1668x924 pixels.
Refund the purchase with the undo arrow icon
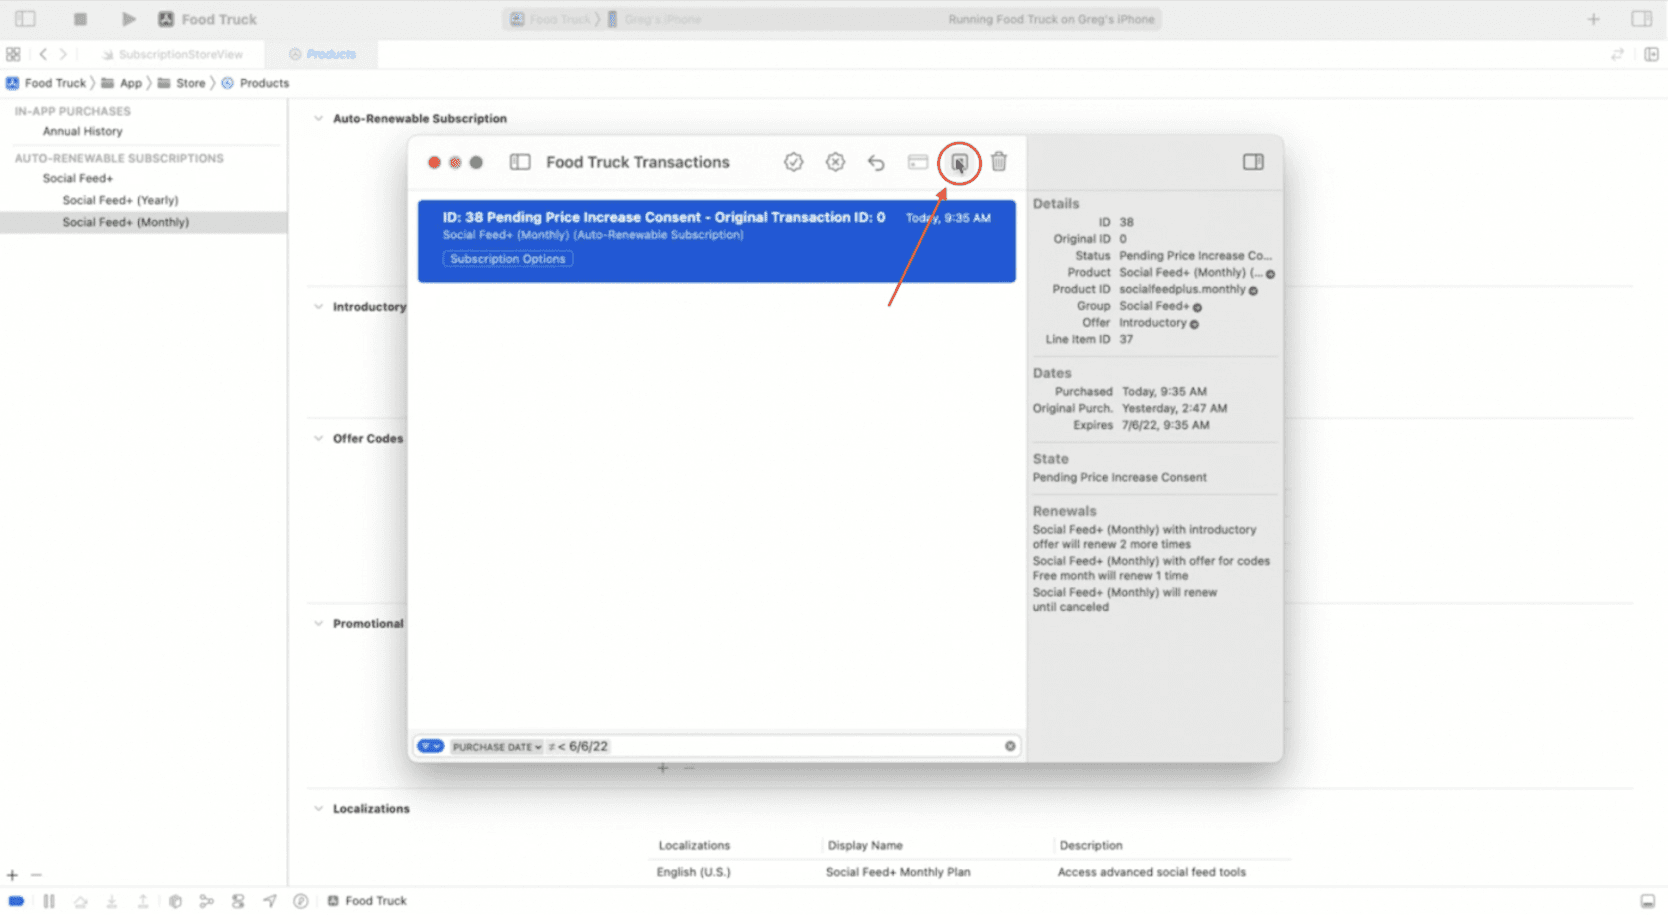[x=876, y=161]
